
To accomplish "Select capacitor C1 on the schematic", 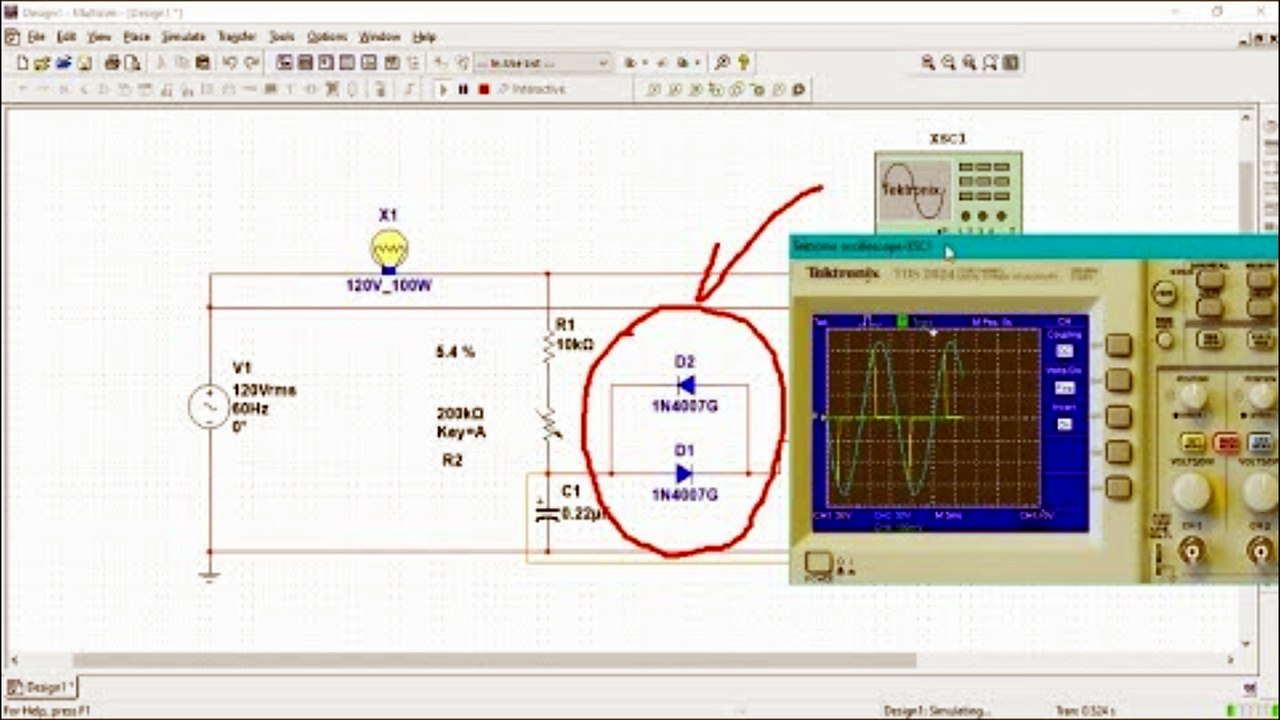I will (x=546, y=512).
